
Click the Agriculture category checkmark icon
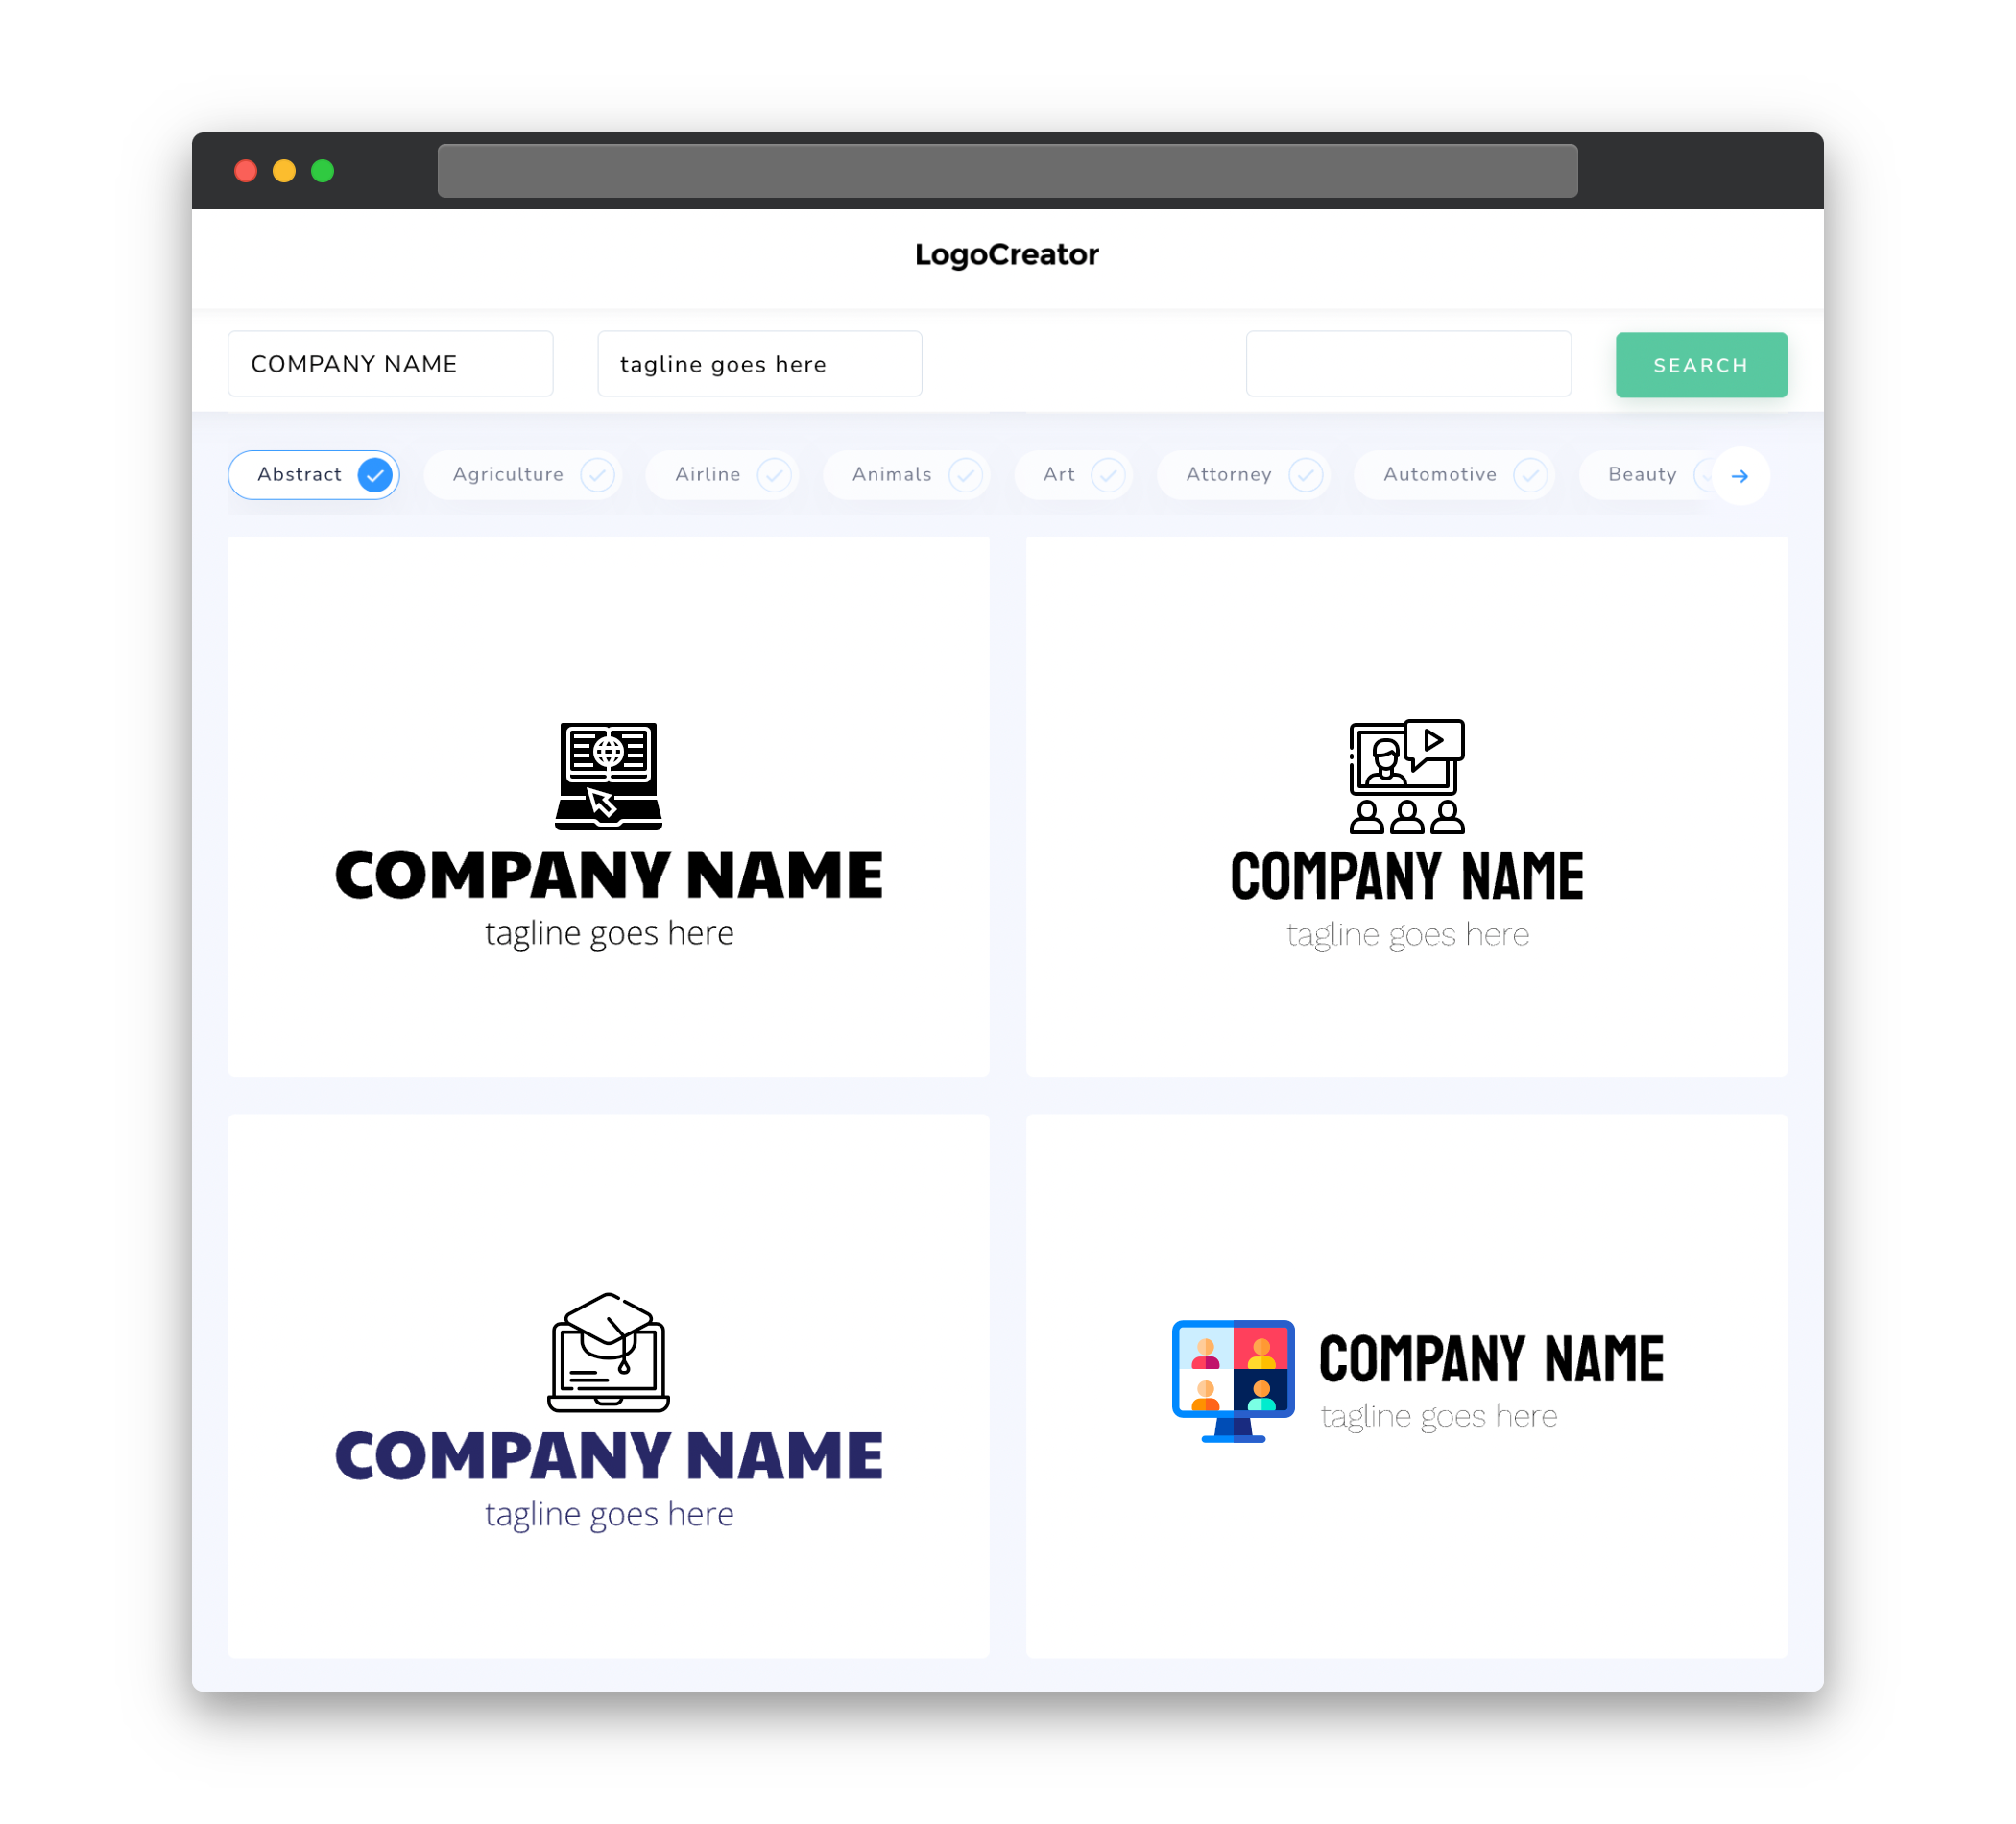(597, 474)
